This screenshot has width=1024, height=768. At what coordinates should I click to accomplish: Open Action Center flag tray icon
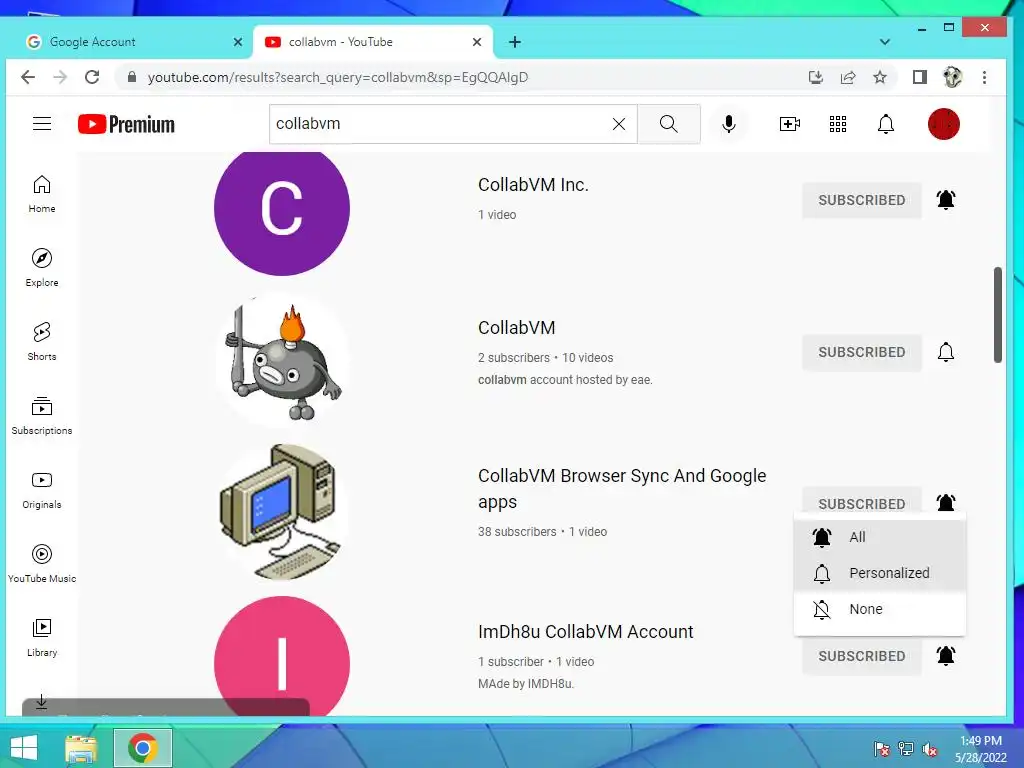881,749
